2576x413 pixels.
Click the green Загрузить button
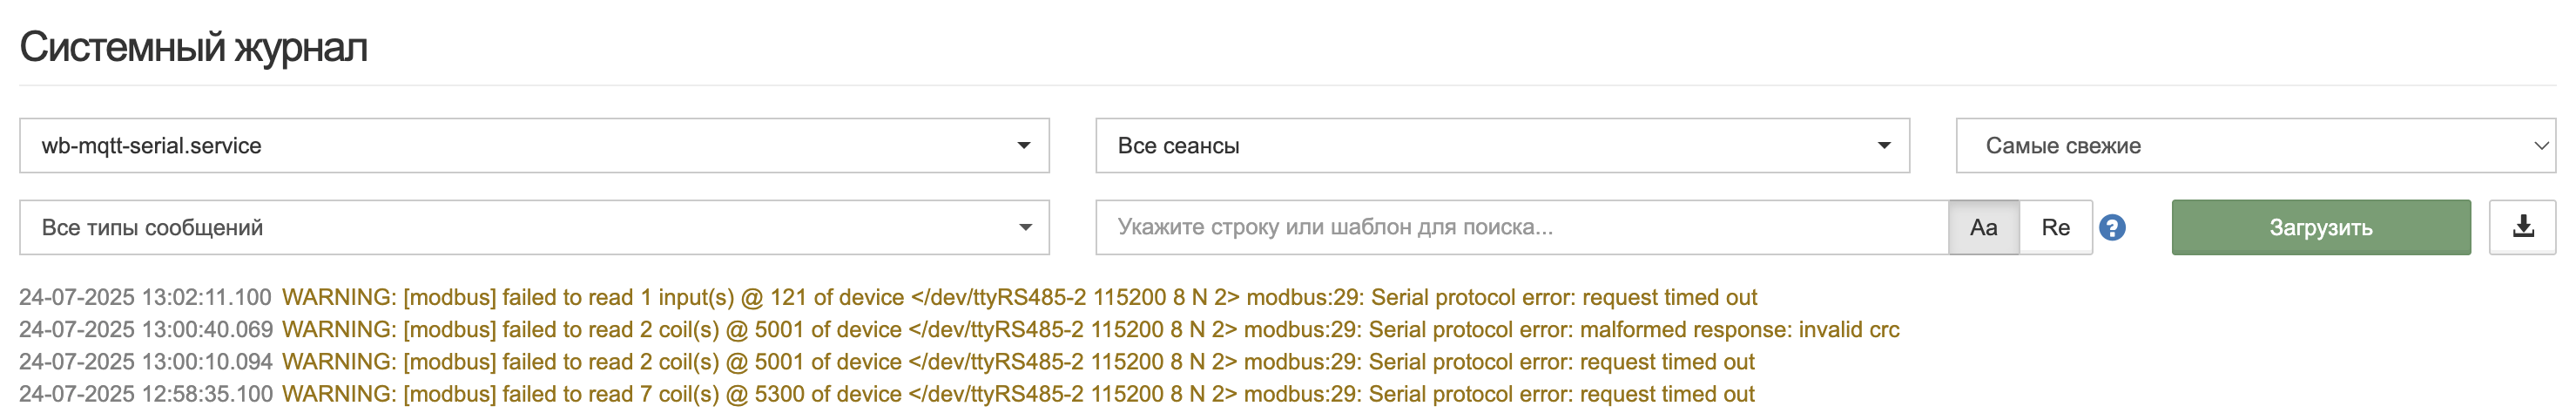pos(2320,227)
